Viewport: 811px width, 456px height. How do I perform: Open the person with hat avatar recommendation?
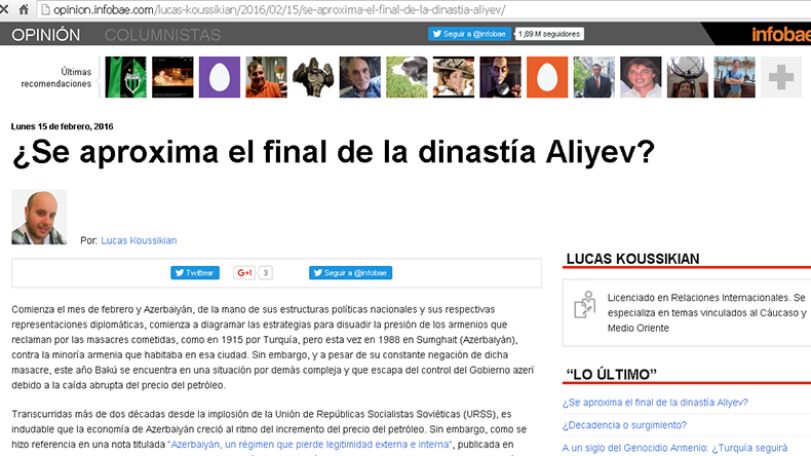point(454,77)
